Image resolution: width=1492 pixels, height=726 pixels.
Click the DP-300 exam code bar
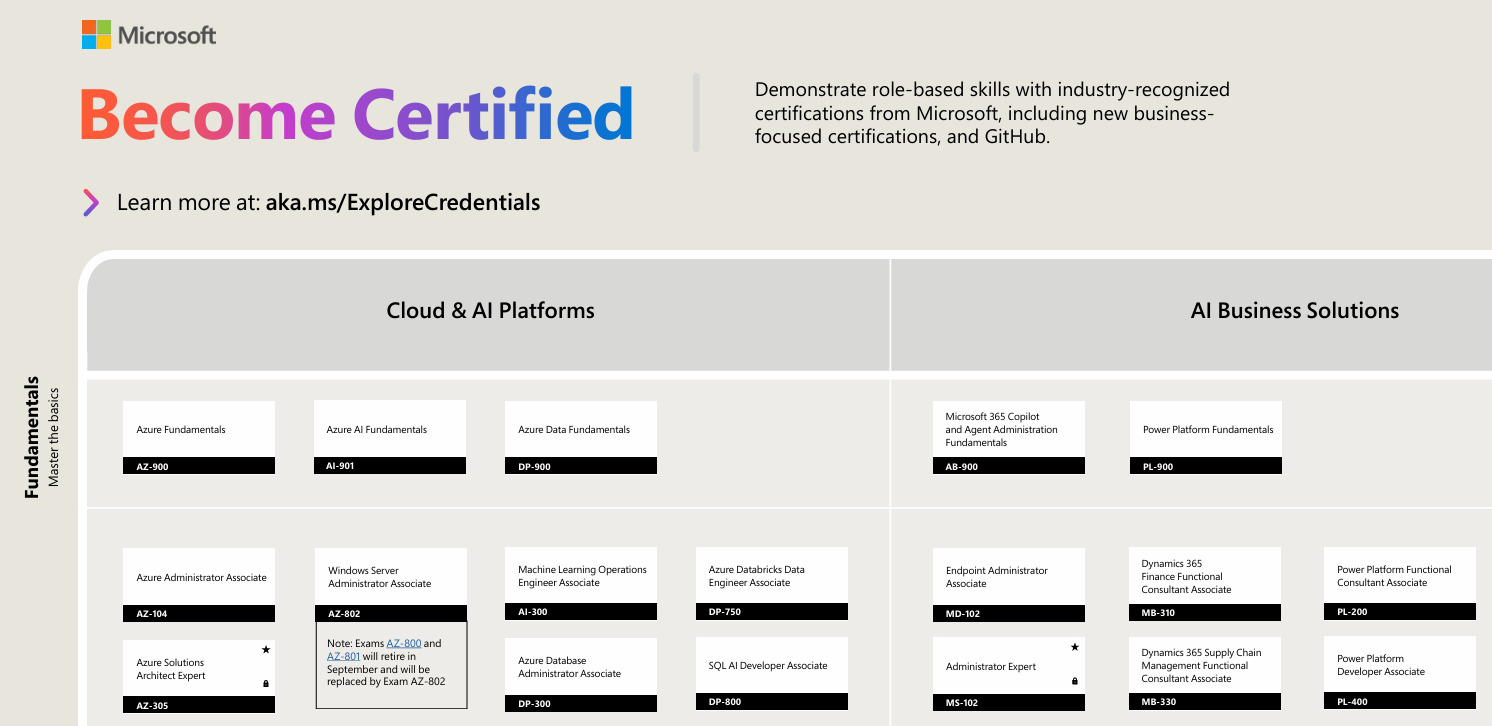pos(581,704)
